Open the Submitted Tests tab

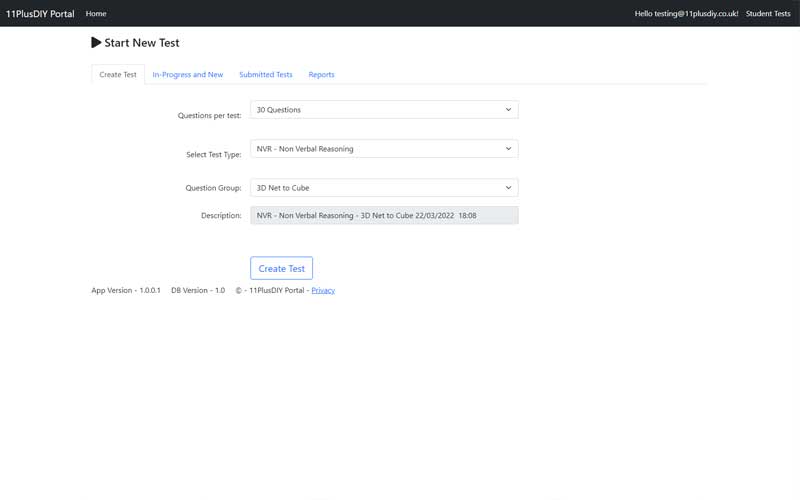[266, 75]
